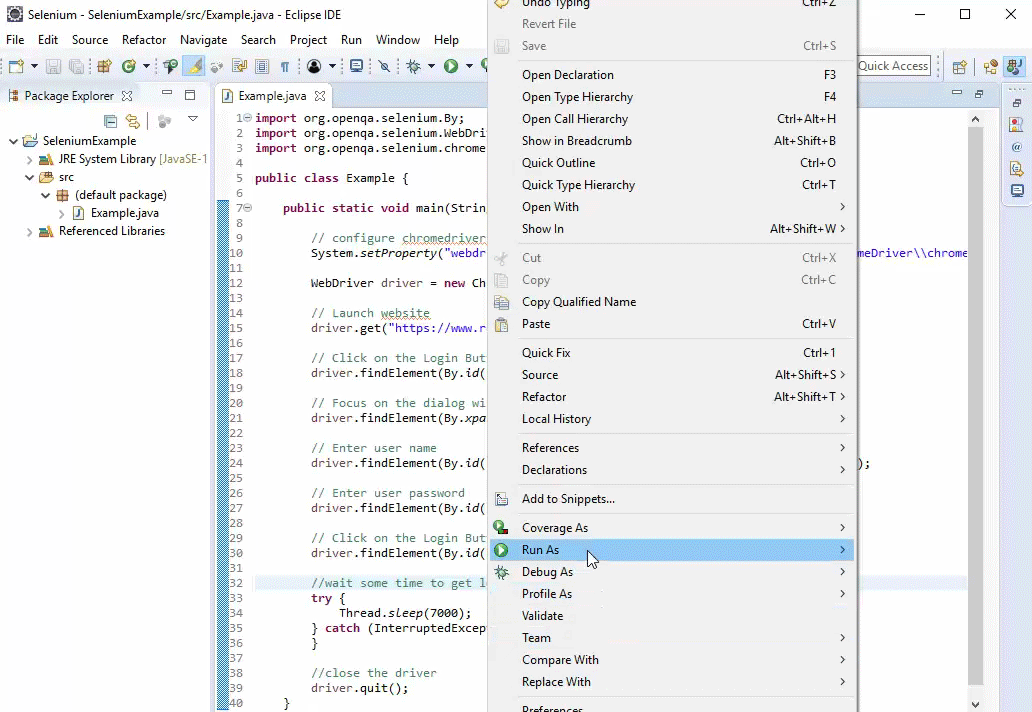Open Package Explorer View Menu triangle
This screenshot has width=1032, height=712.
[x=193, y=119]
